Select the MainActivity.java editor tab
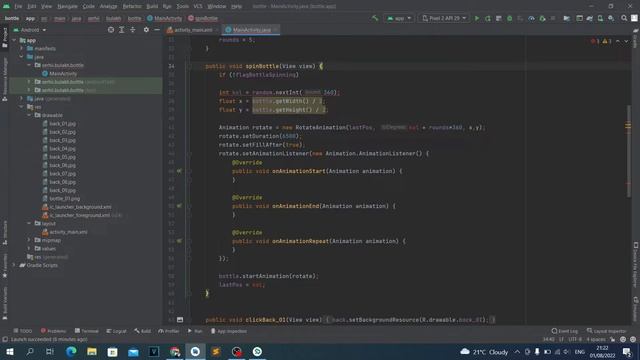 tap(251, 30)
